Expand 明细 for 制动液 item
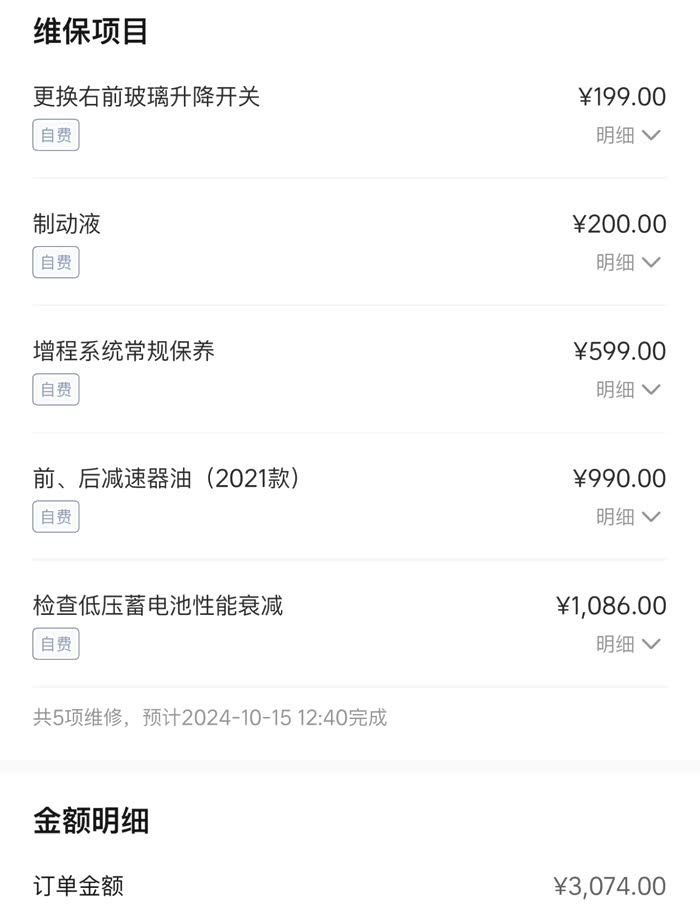This screenshot has width=700, height=914. (x=629, y=262)
